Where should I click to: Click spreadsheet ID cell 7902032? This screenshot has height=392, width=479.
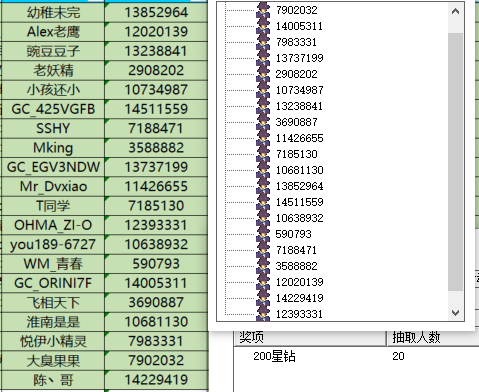[x=156, y=361]
